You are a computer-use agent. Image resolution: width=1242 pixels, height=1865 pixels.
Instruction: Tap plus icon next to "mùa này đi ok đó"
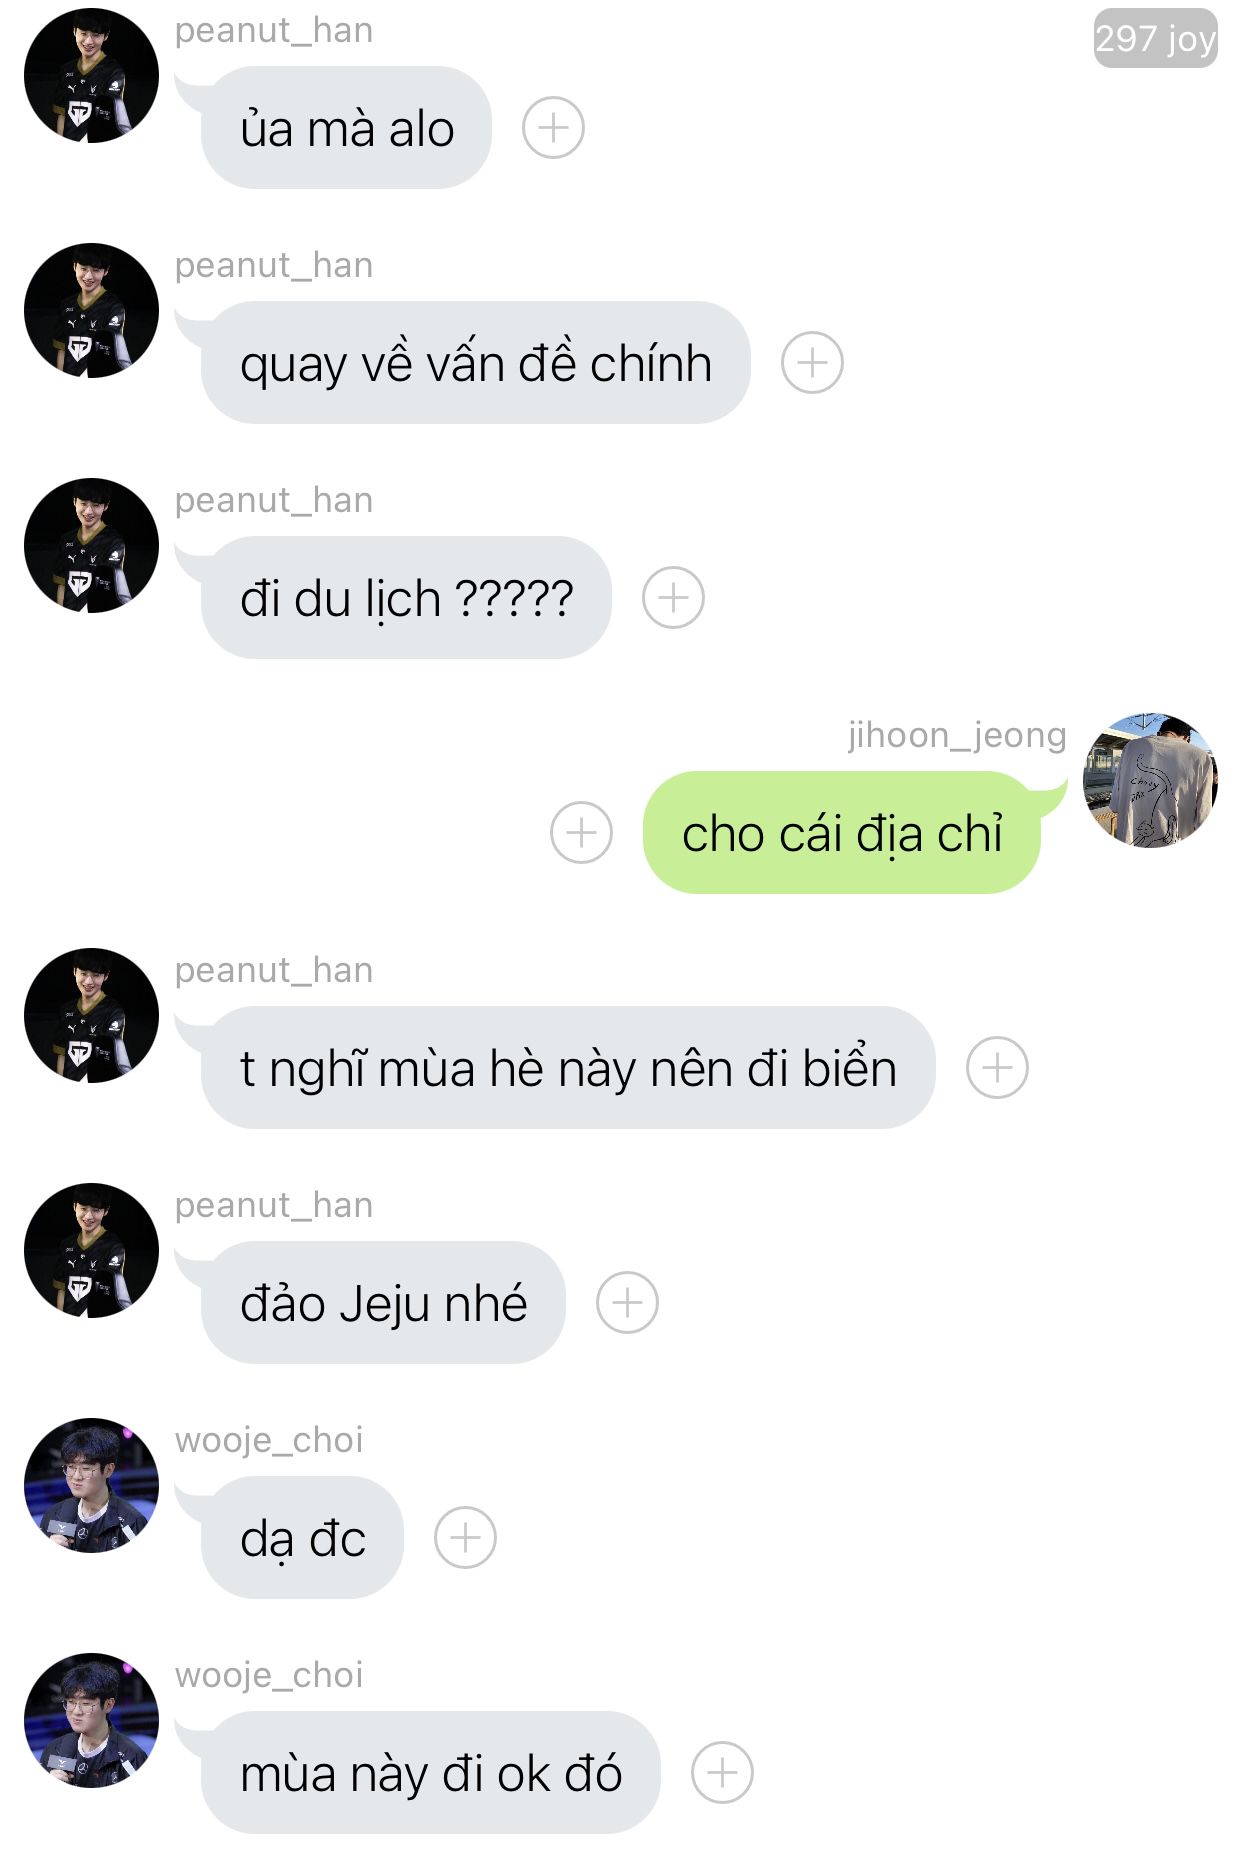coord(722,1773)
